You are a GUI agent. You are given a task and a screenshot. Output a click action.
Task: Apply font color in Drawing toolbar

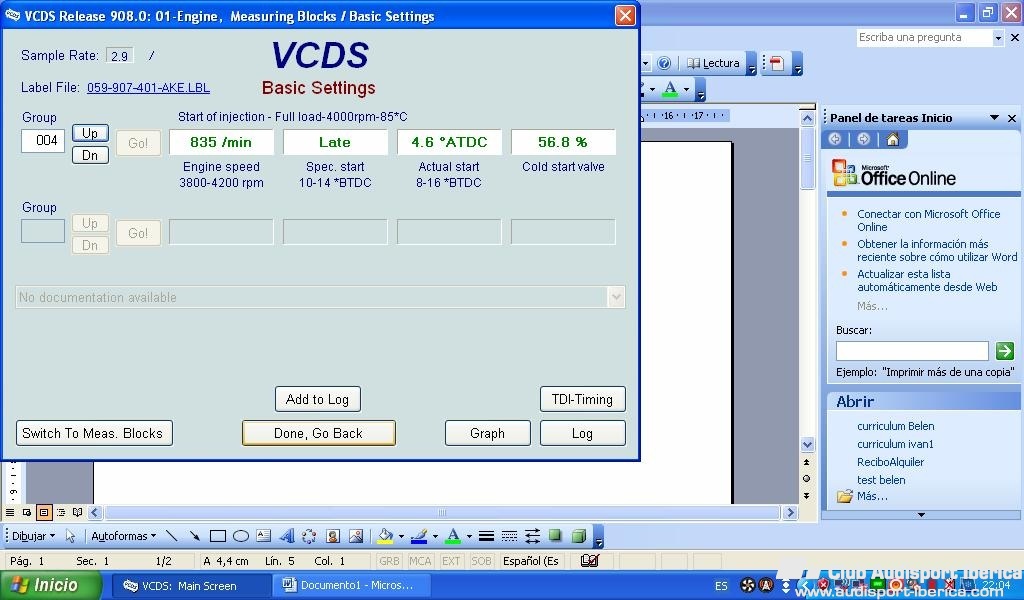tap(453, 536)
